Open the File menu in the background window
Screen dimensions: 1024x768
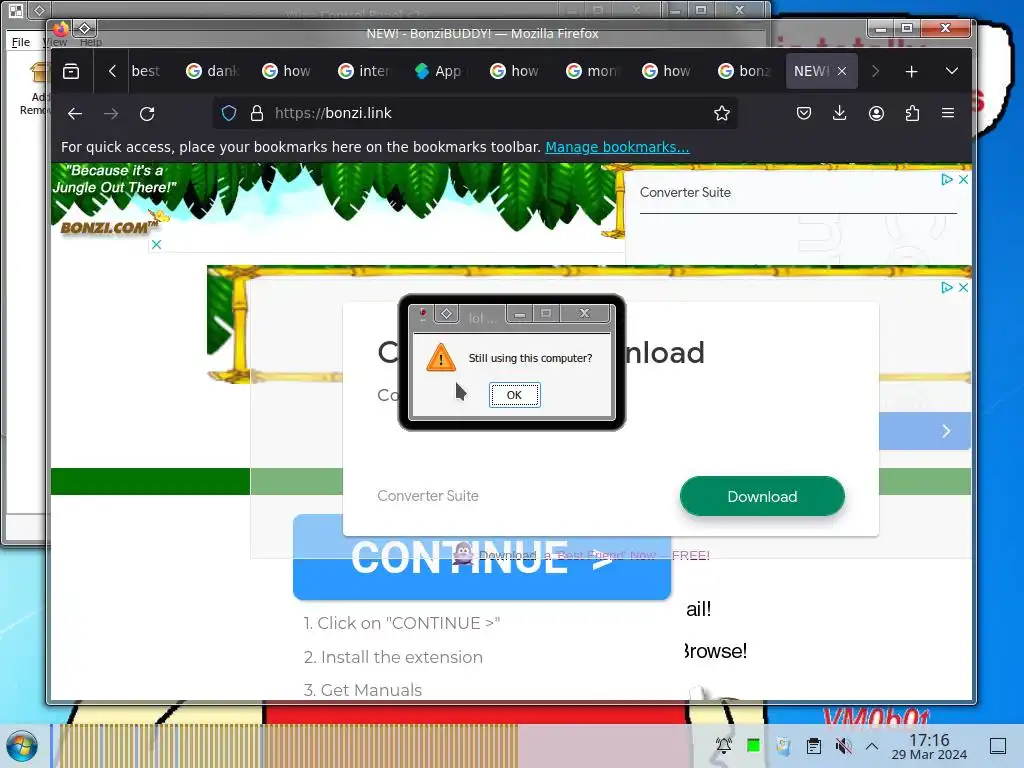(x=21, y=42)
